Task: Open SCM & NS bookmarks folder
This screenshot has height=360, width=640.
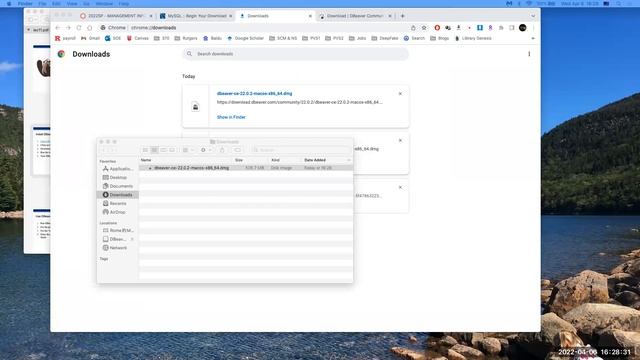Action: point(283,38)
